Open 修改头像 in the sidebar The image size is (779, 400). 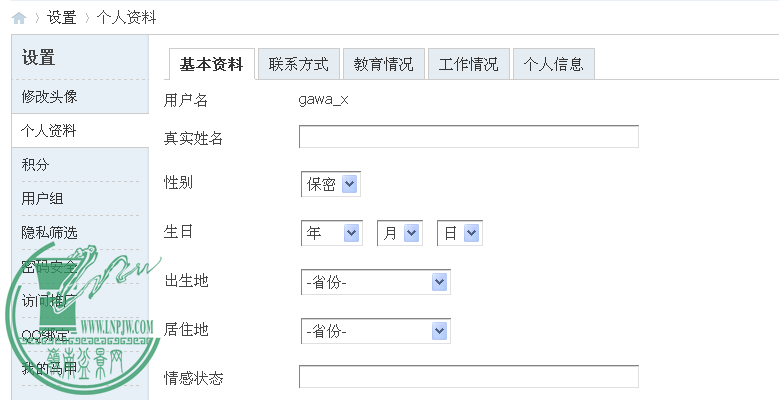(x=49, y=97)
